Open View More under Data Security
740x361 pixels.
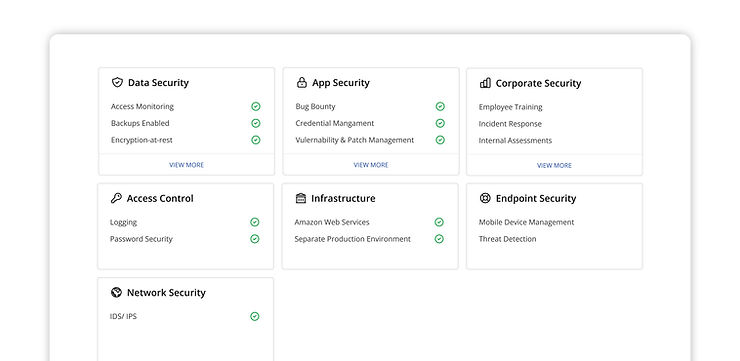(186, 165)
